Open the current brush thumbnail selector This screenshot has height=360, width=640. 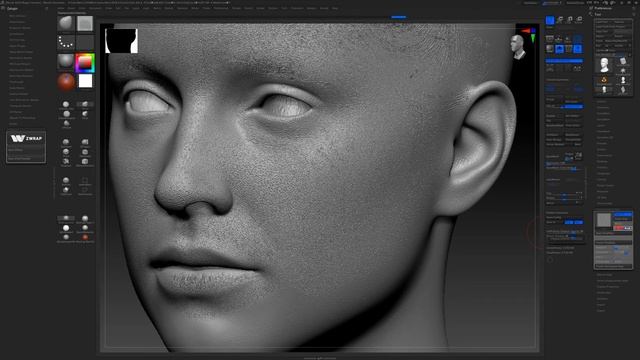(66, 23)
